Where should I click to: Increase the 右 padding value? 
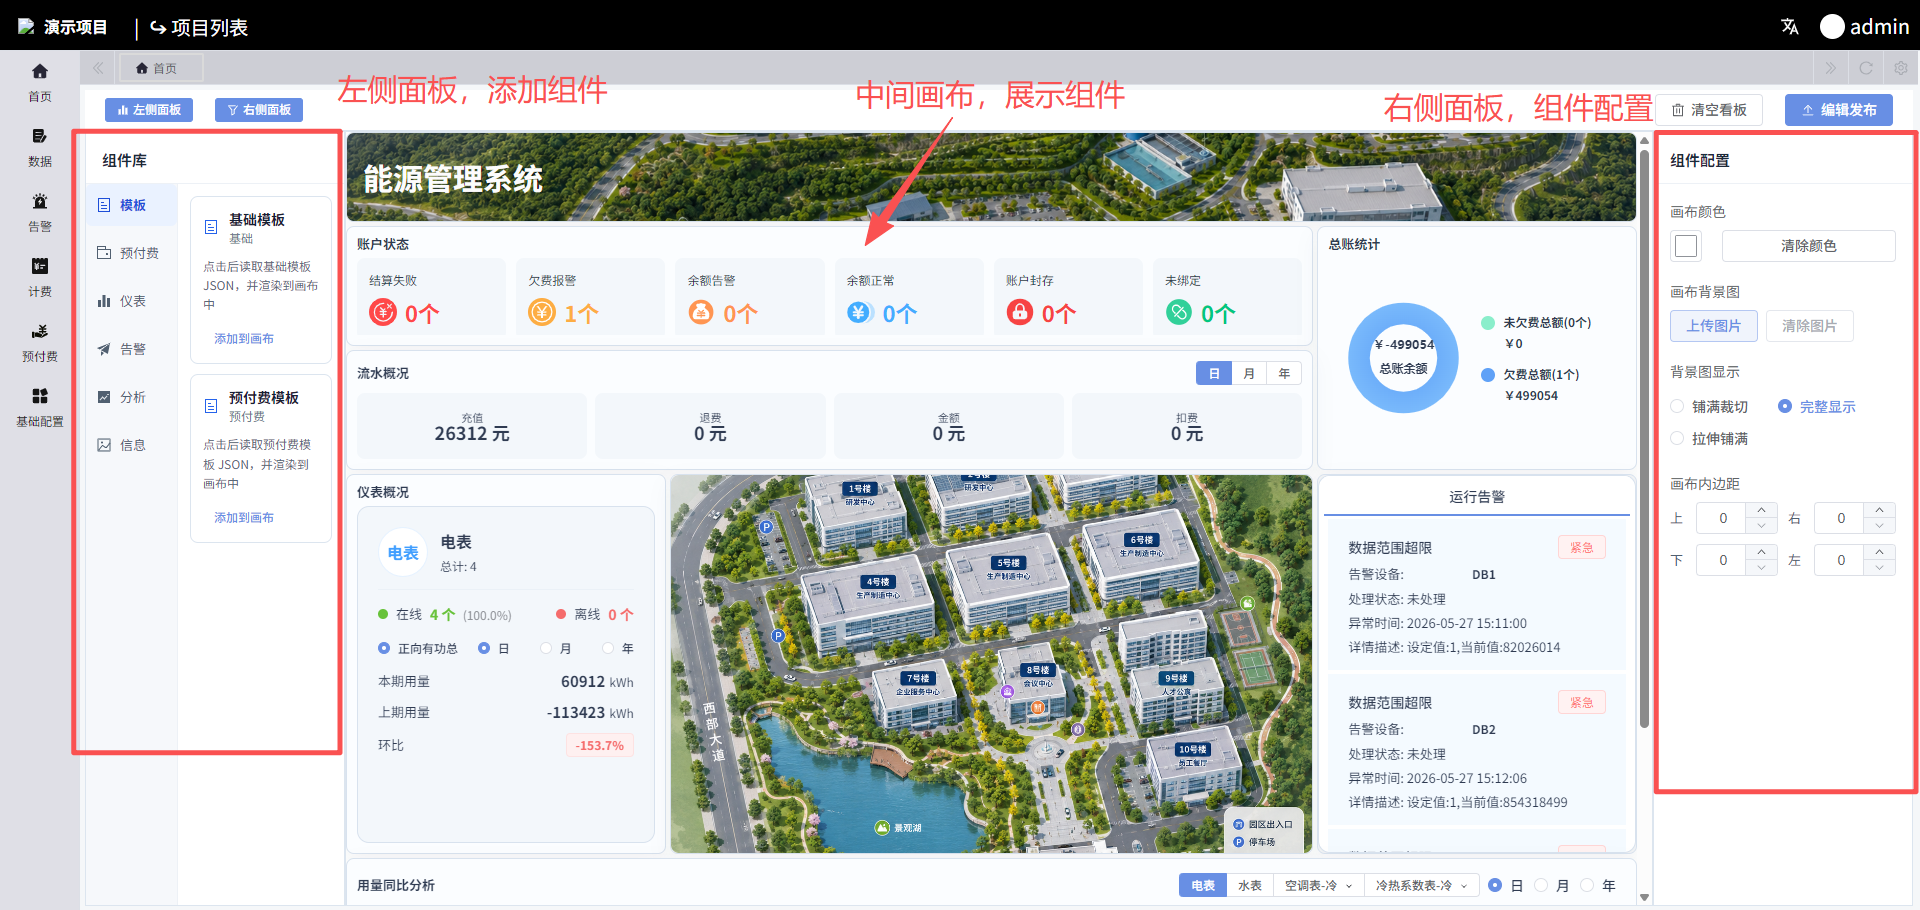tap(1879, 510)
